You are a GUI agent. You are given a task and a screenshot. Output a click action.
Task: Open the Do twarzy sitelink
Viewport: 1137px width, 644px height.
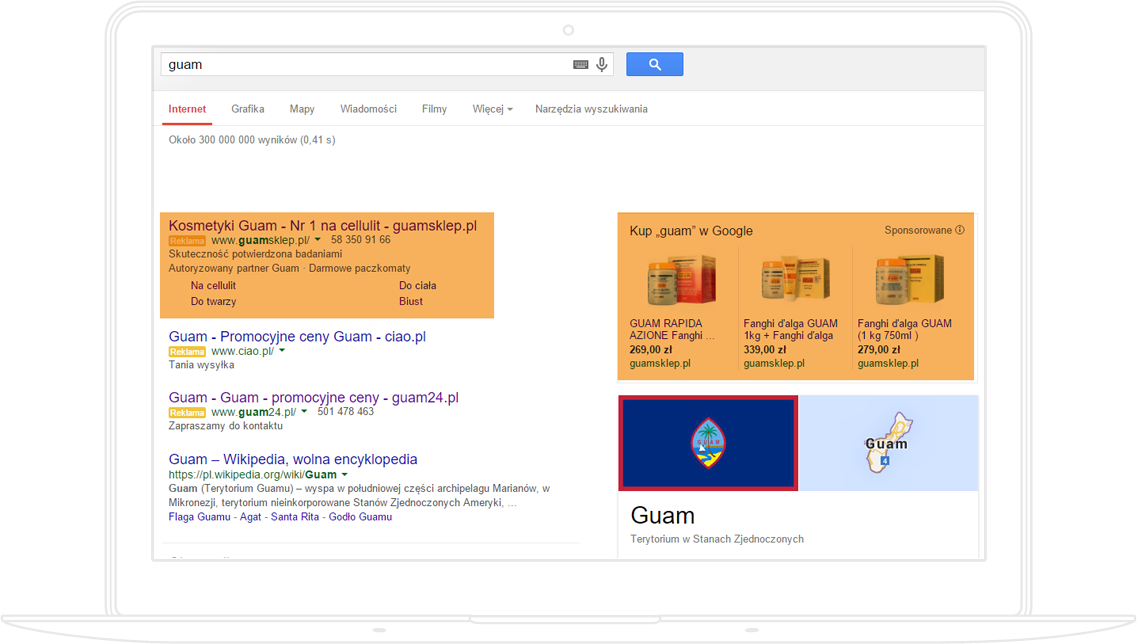213,302
